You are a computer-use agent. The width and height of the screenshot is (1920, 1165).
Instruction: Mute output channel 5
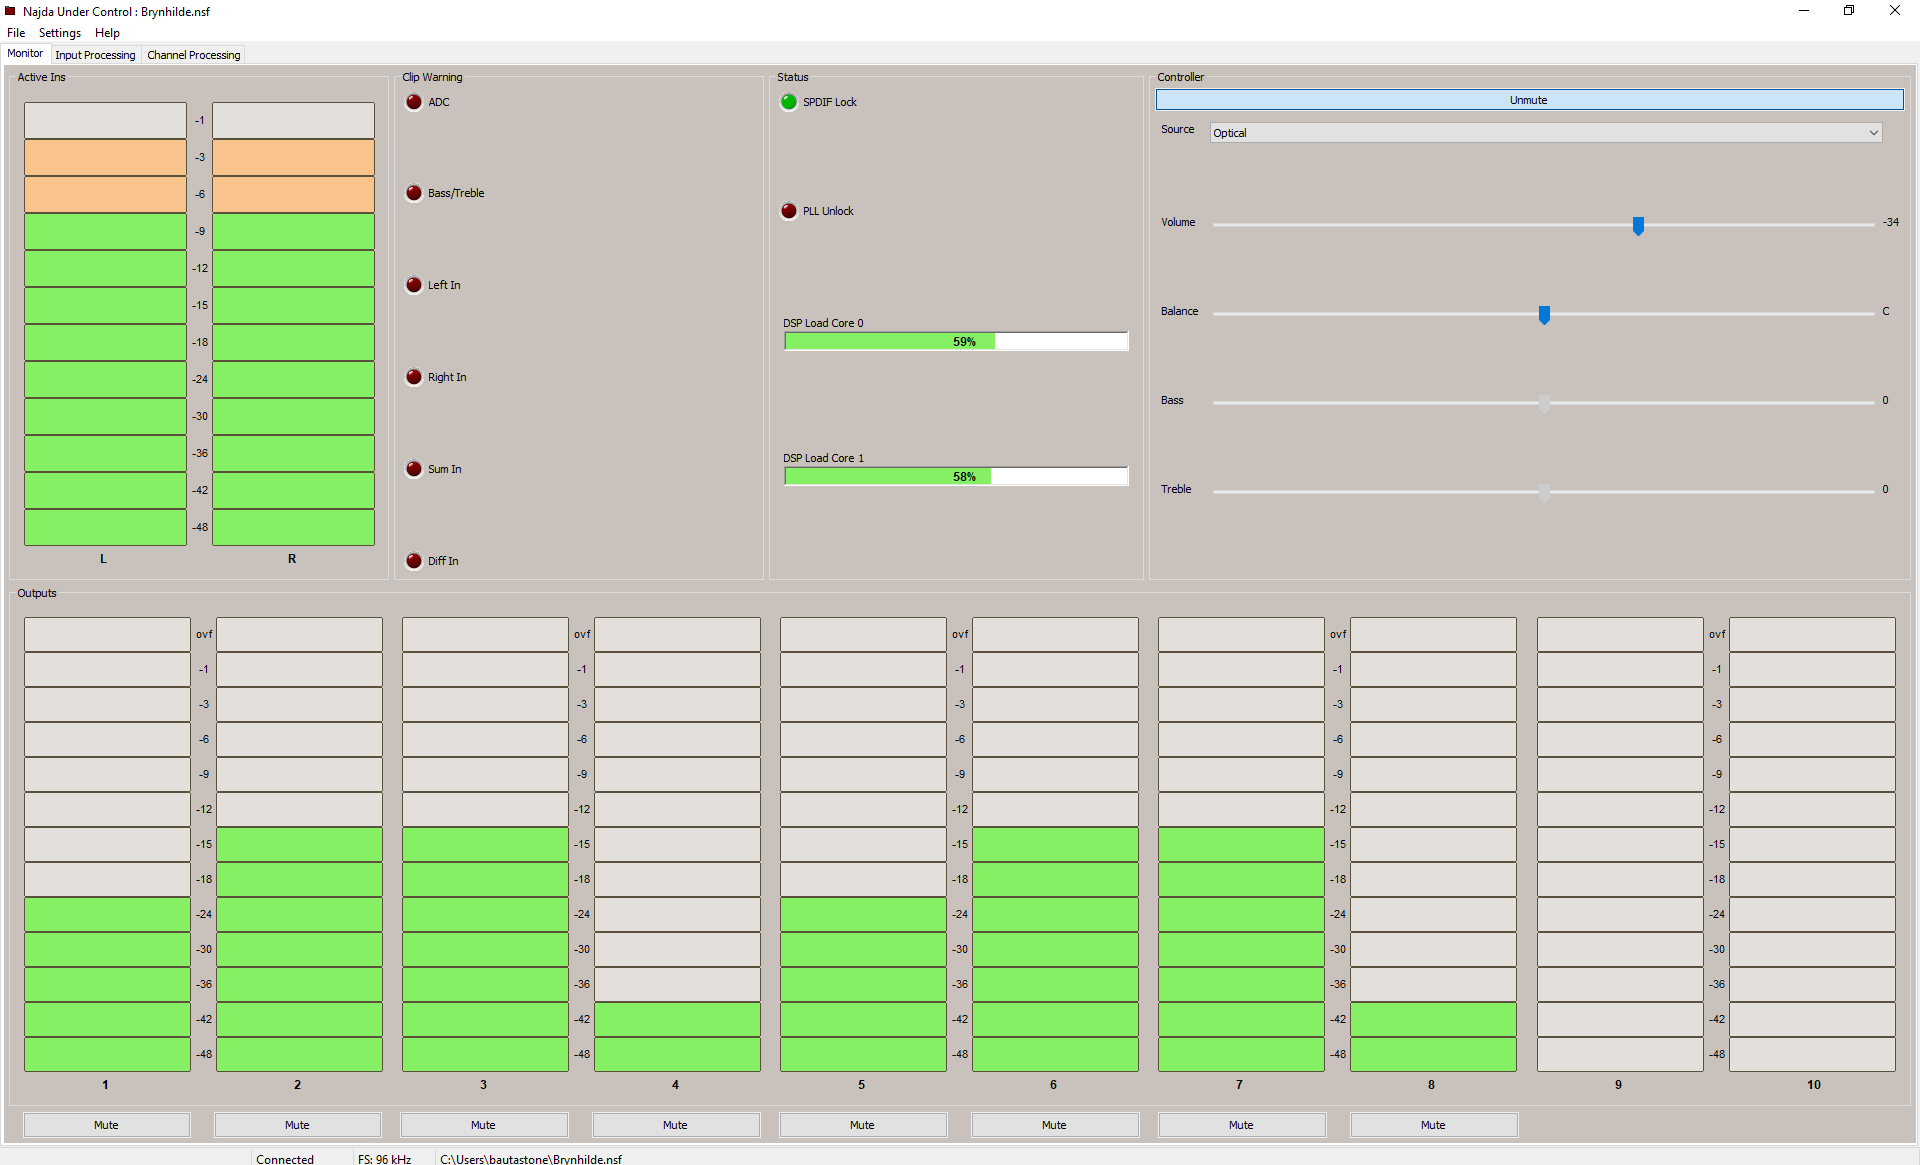(x=862, y=1125)
